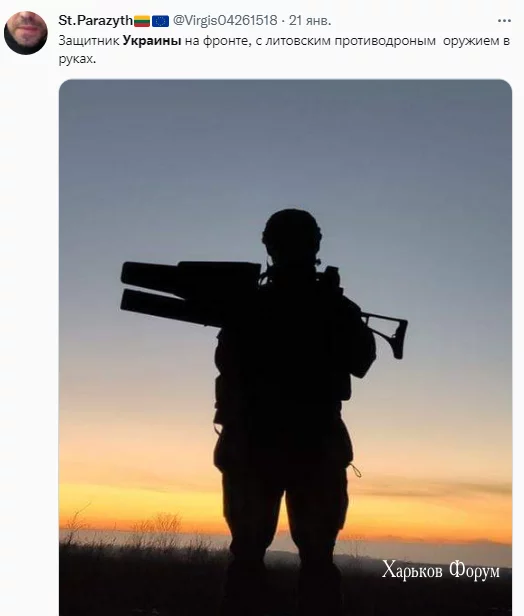Open the @Virgis04261518 handle link
The width and height of the screenshot is (524, 616).
click(225, 20)
